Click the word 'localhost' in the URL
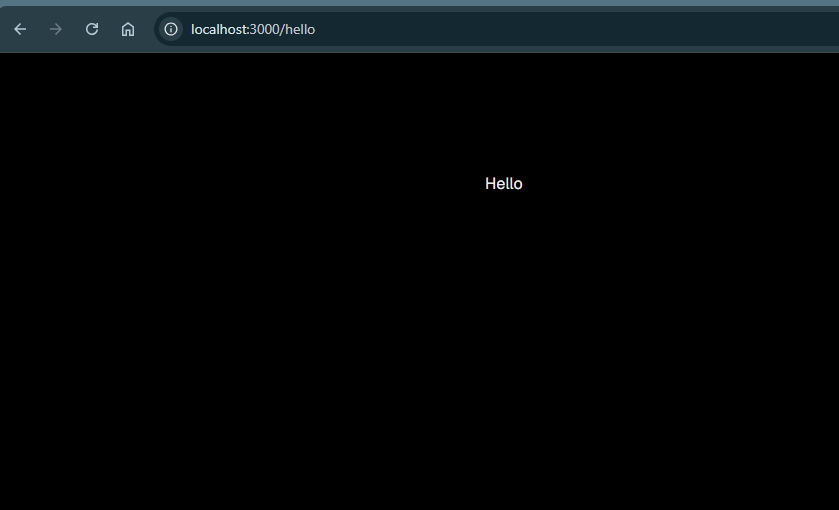The height and width of the screenshot is (510, 839). tap(218, 29)
